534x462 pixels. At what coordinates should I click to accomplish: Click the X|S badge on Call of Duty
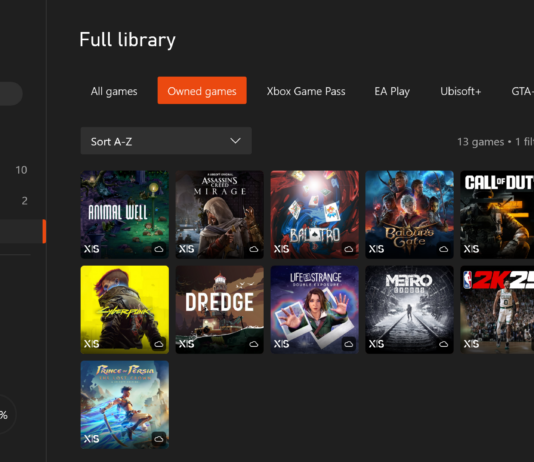pos(472,249)
